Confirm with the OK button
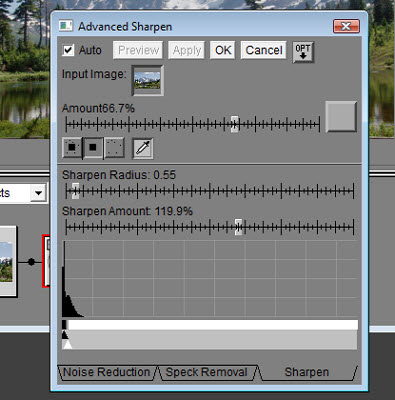 [223, 50]
